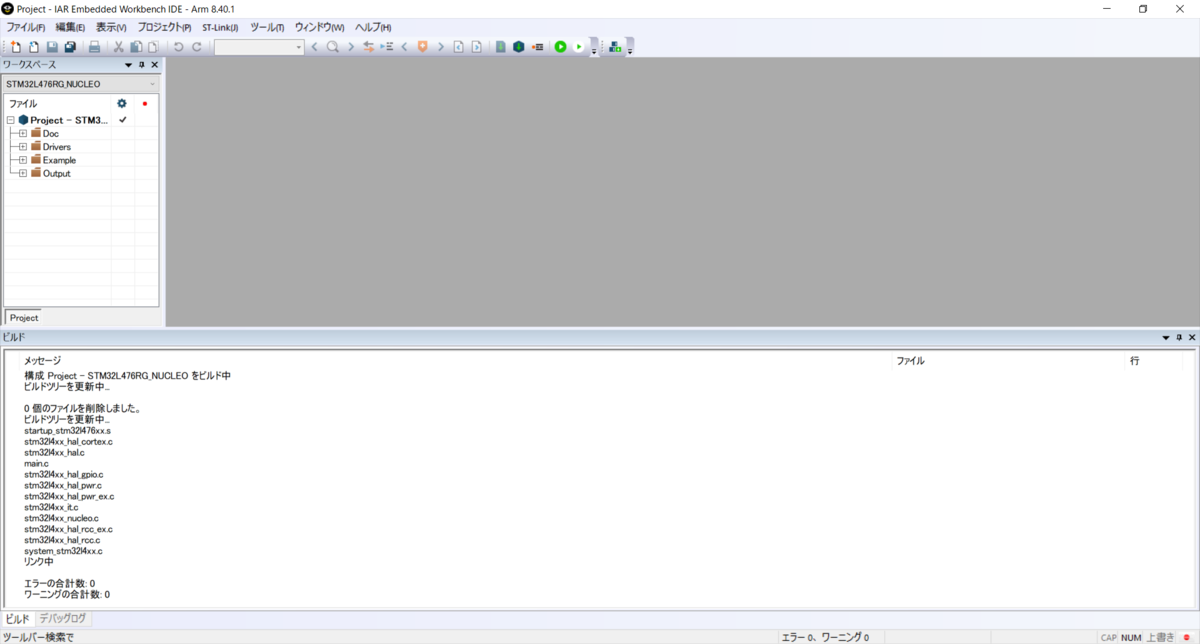The image size is (1200, 644).
Task: Open the Build panel options arrow
Action: pyautogui.click(x=1166, y=338)
